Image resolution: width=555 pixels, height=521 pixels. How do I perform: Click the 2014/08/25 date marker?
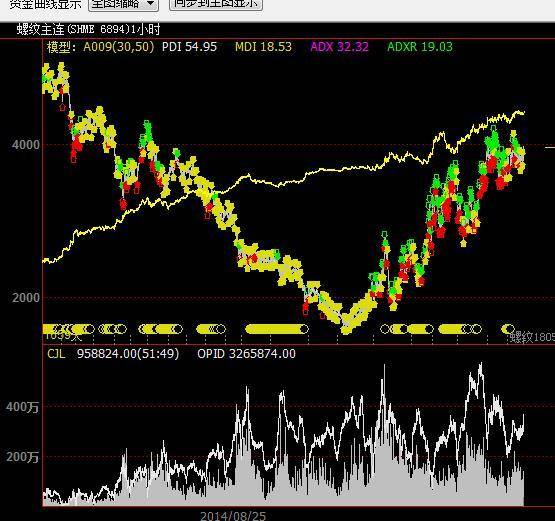(x=233, y=516)
